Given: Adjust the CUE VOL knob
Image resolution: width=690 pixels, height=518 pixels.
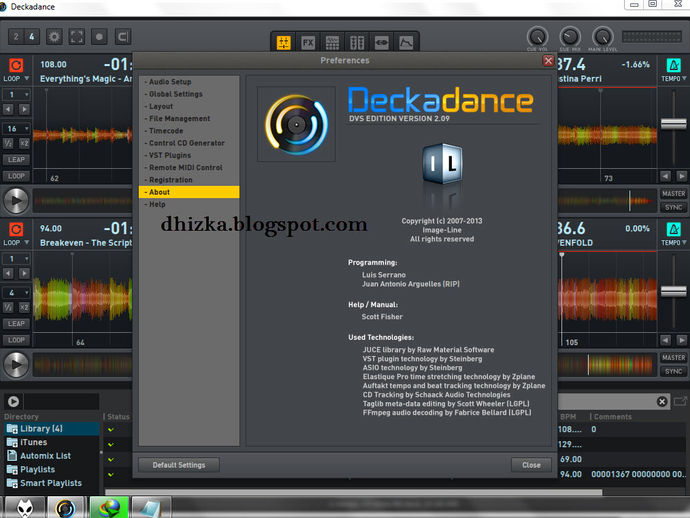Looking at the screenshot, I should pos(537,37).
